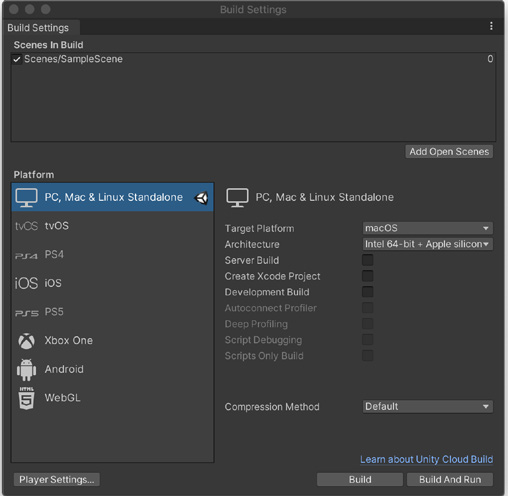Image resolution: width=508 pixels, height=496 pixels.
Task: Open the Compression Method dropdown
Action: [x=427, y=407]
